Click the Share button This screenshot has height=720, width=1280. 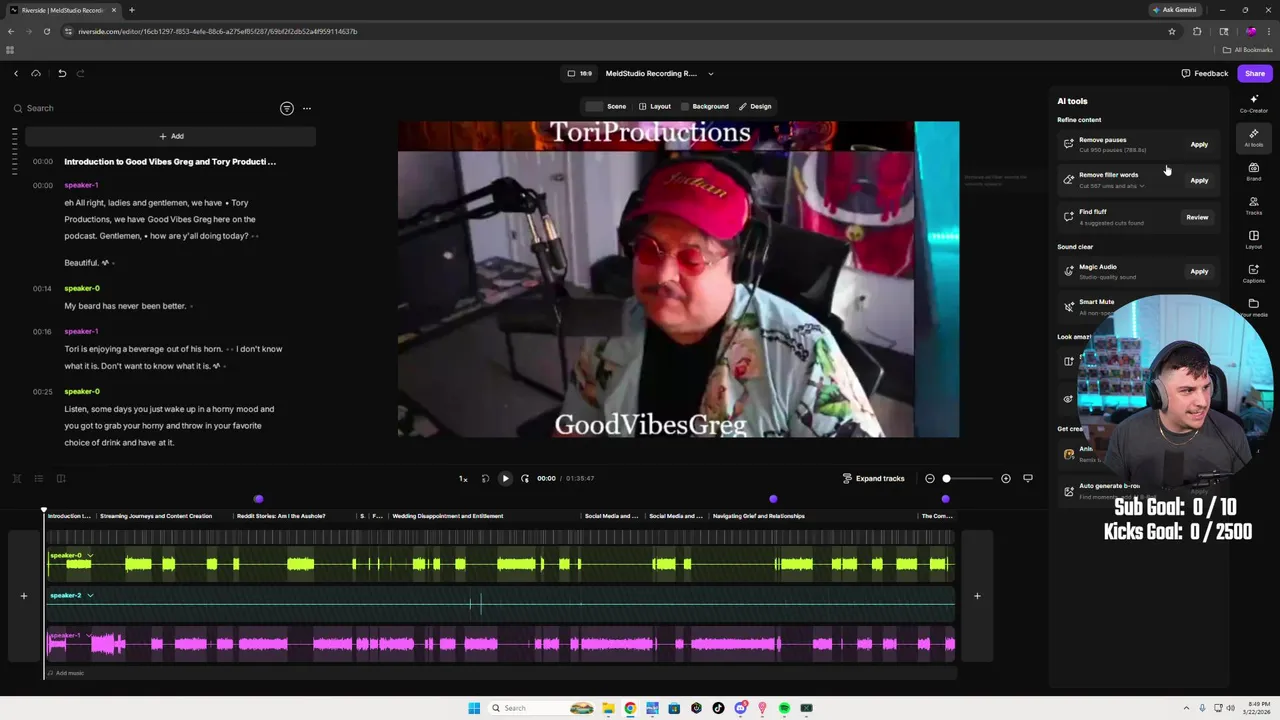click(1255, 73)
